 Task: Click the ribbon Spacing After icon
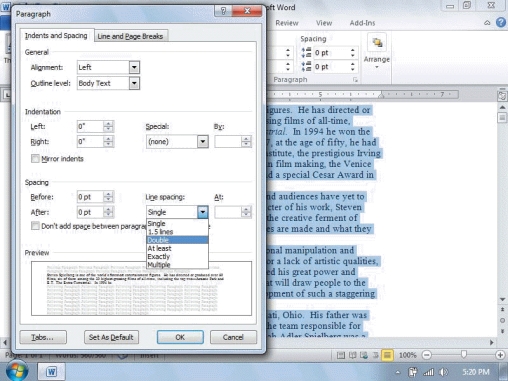(x=306, y=66)
